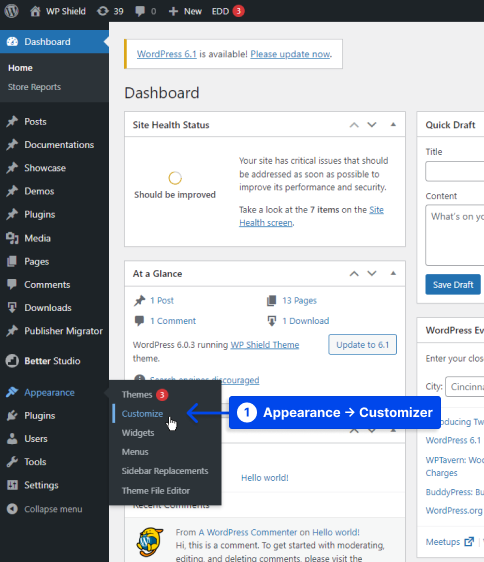Screen dimensions: 484x562
Task: Open BuddyPress news link
Action: tap(455, 492)
